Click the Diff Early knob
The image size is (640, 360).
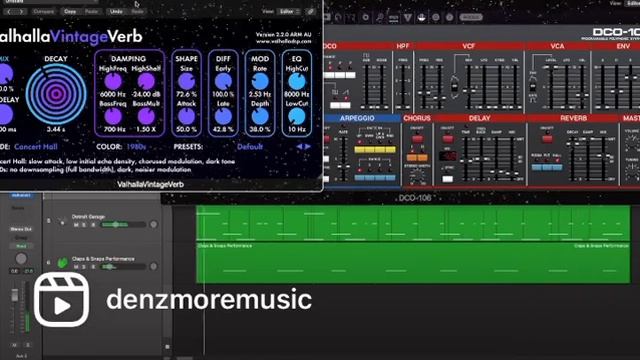click(x=223, y=81)
